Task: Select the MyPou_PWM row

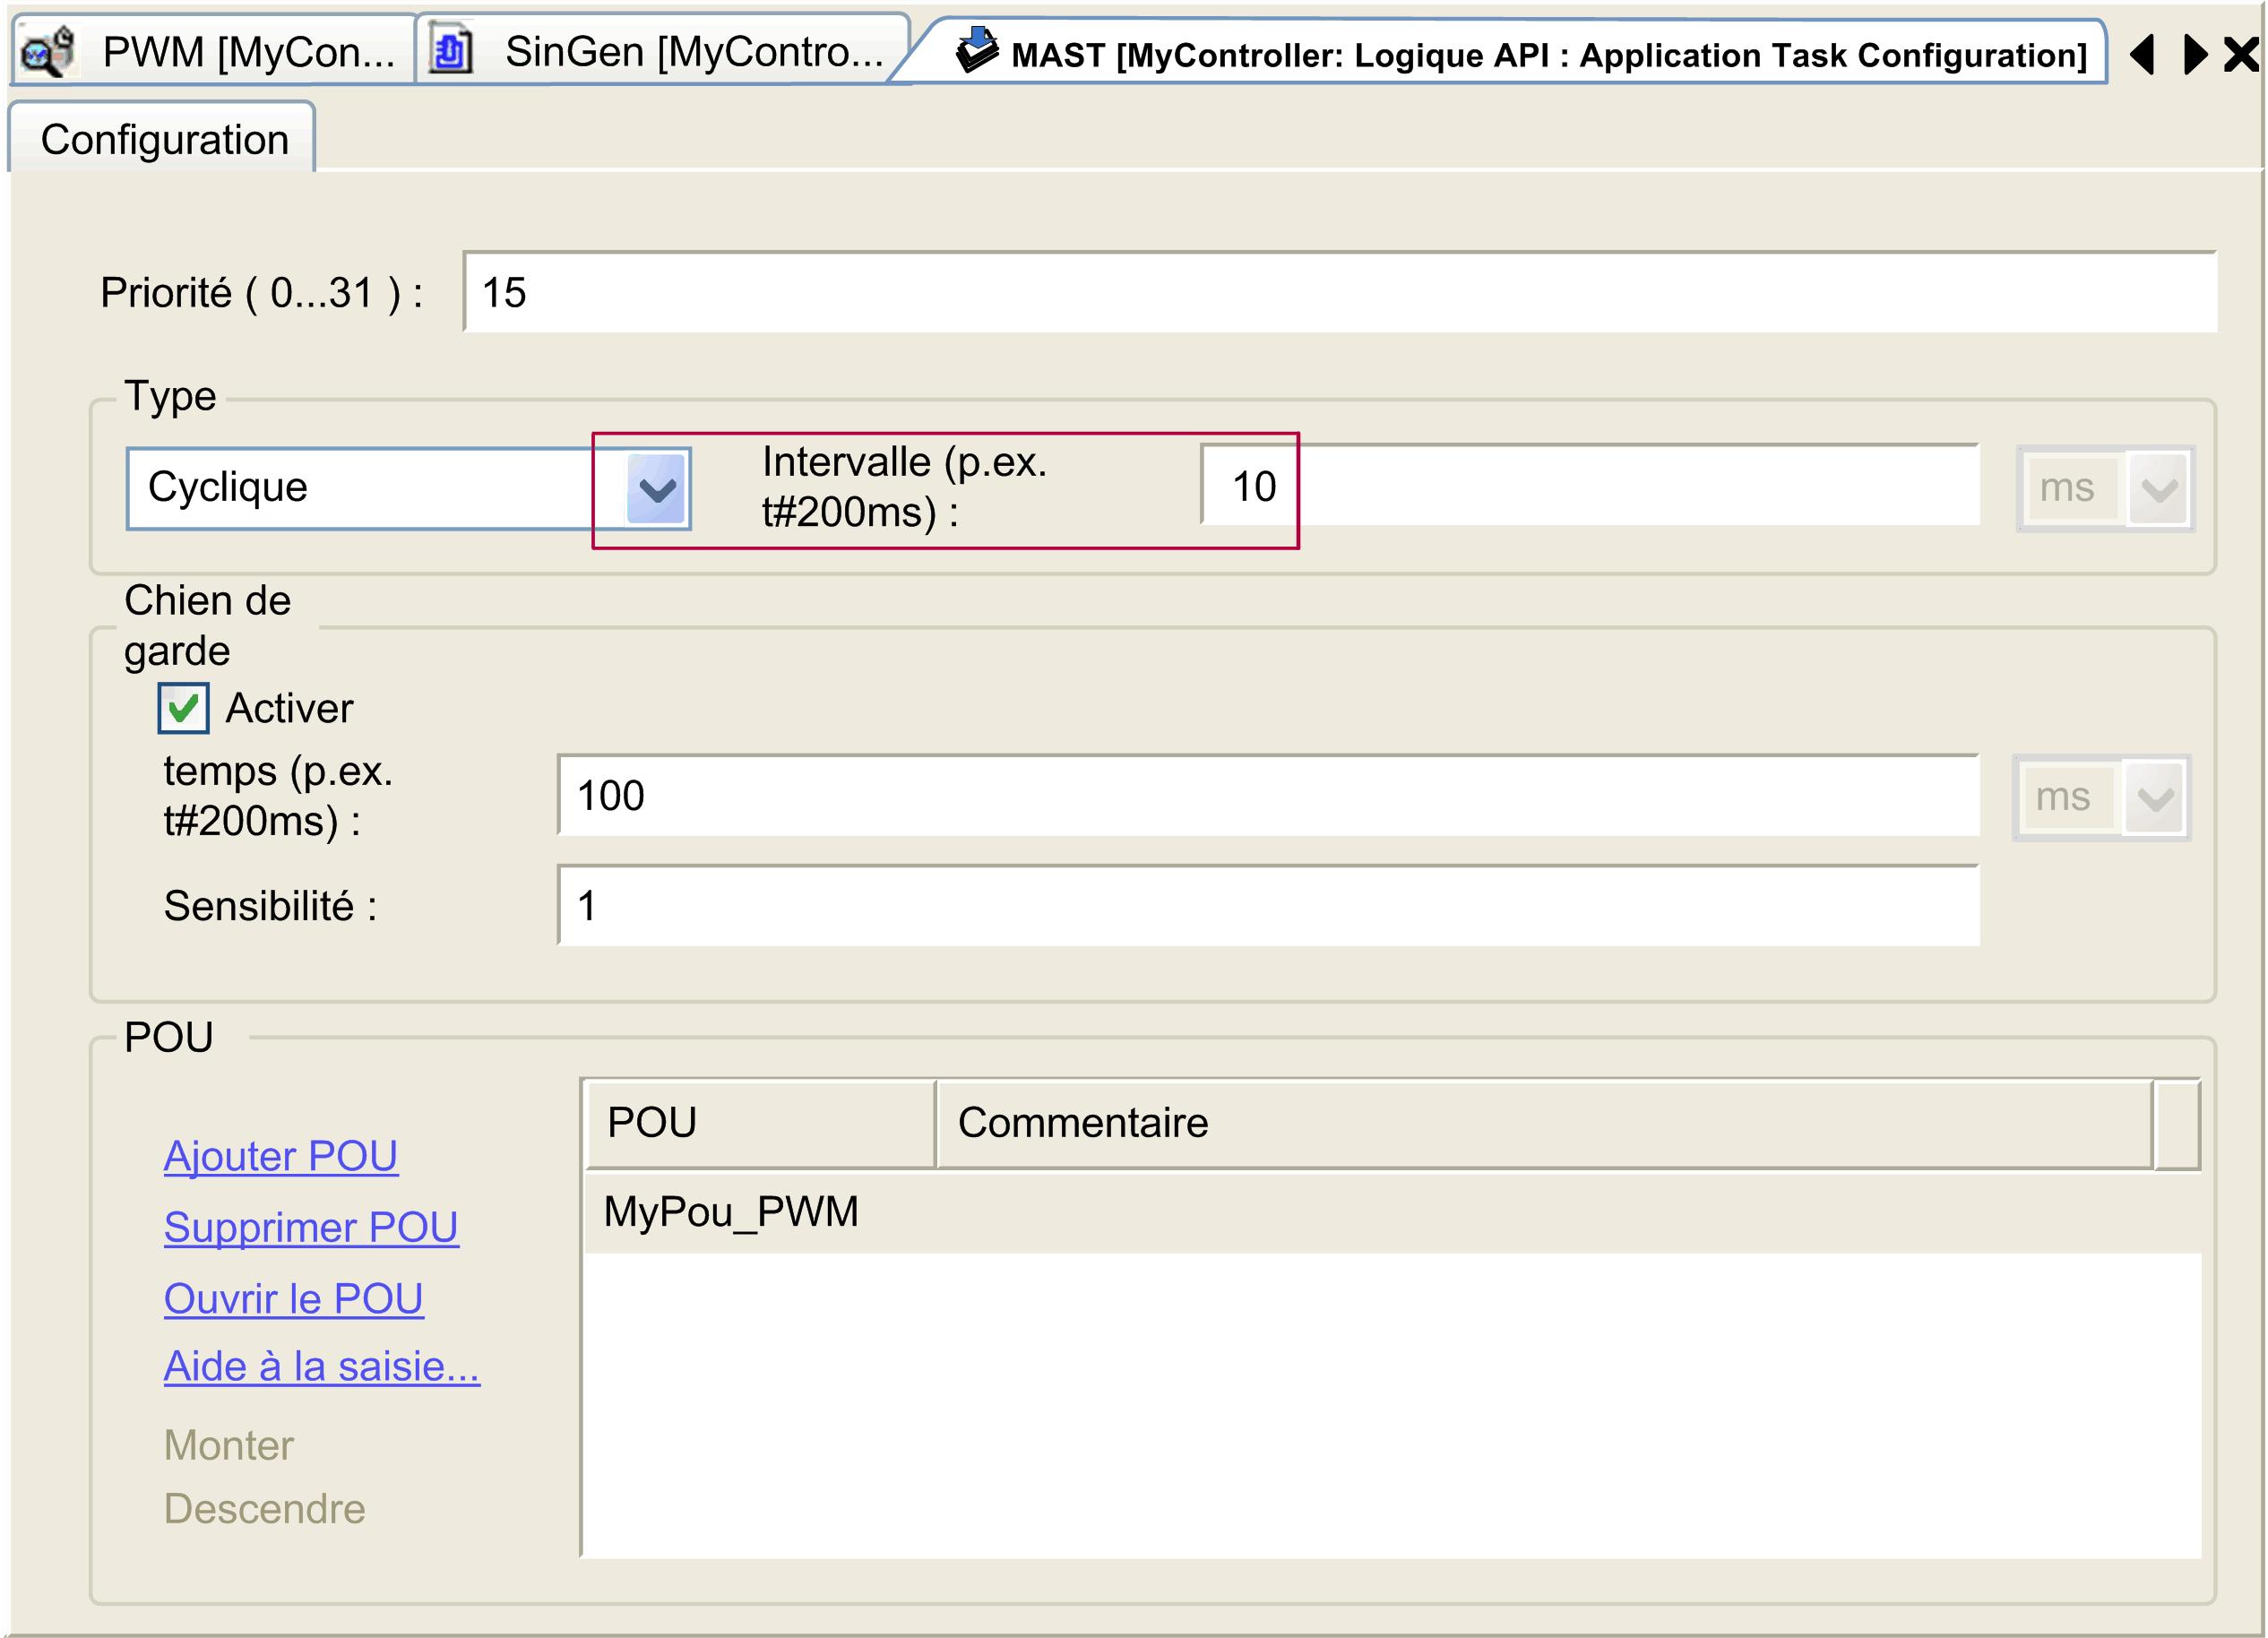Action: click(x=1392, y=1212)
